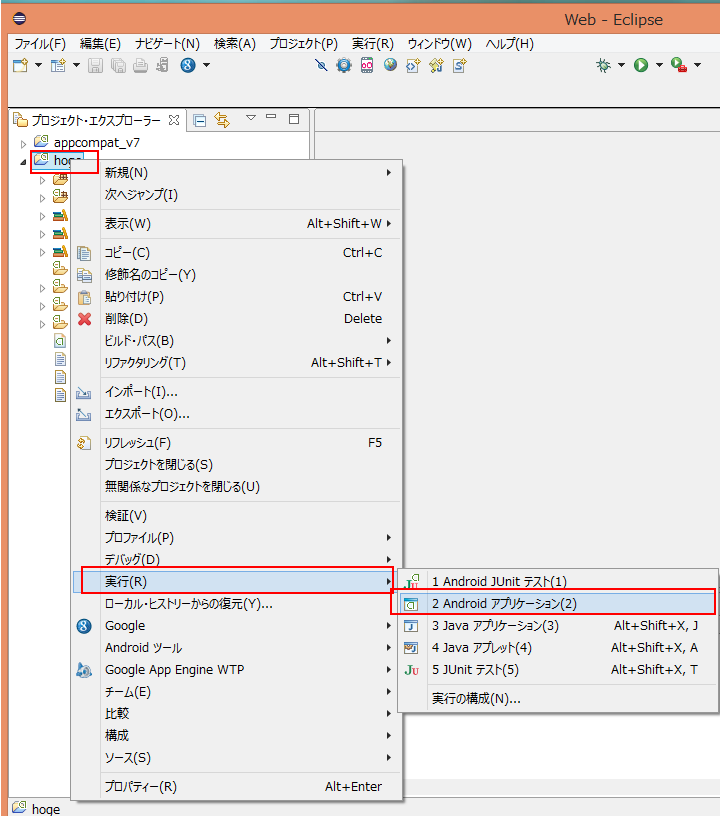Toggle Skip All Breakpoints toolbar icon
The height and width of the screenshot is (816, 720).
point(321,65)
